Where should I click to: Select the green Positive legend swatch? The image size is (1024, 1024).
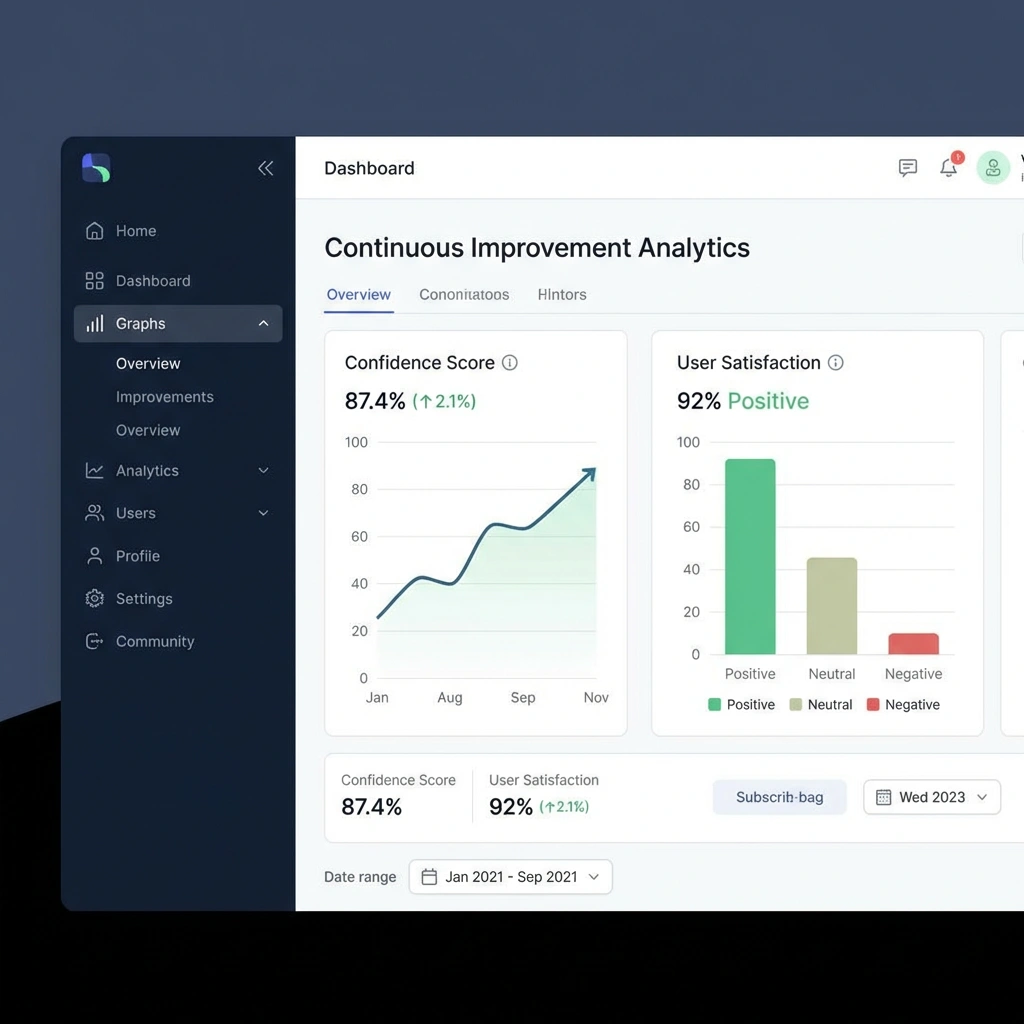pos(714,704)
